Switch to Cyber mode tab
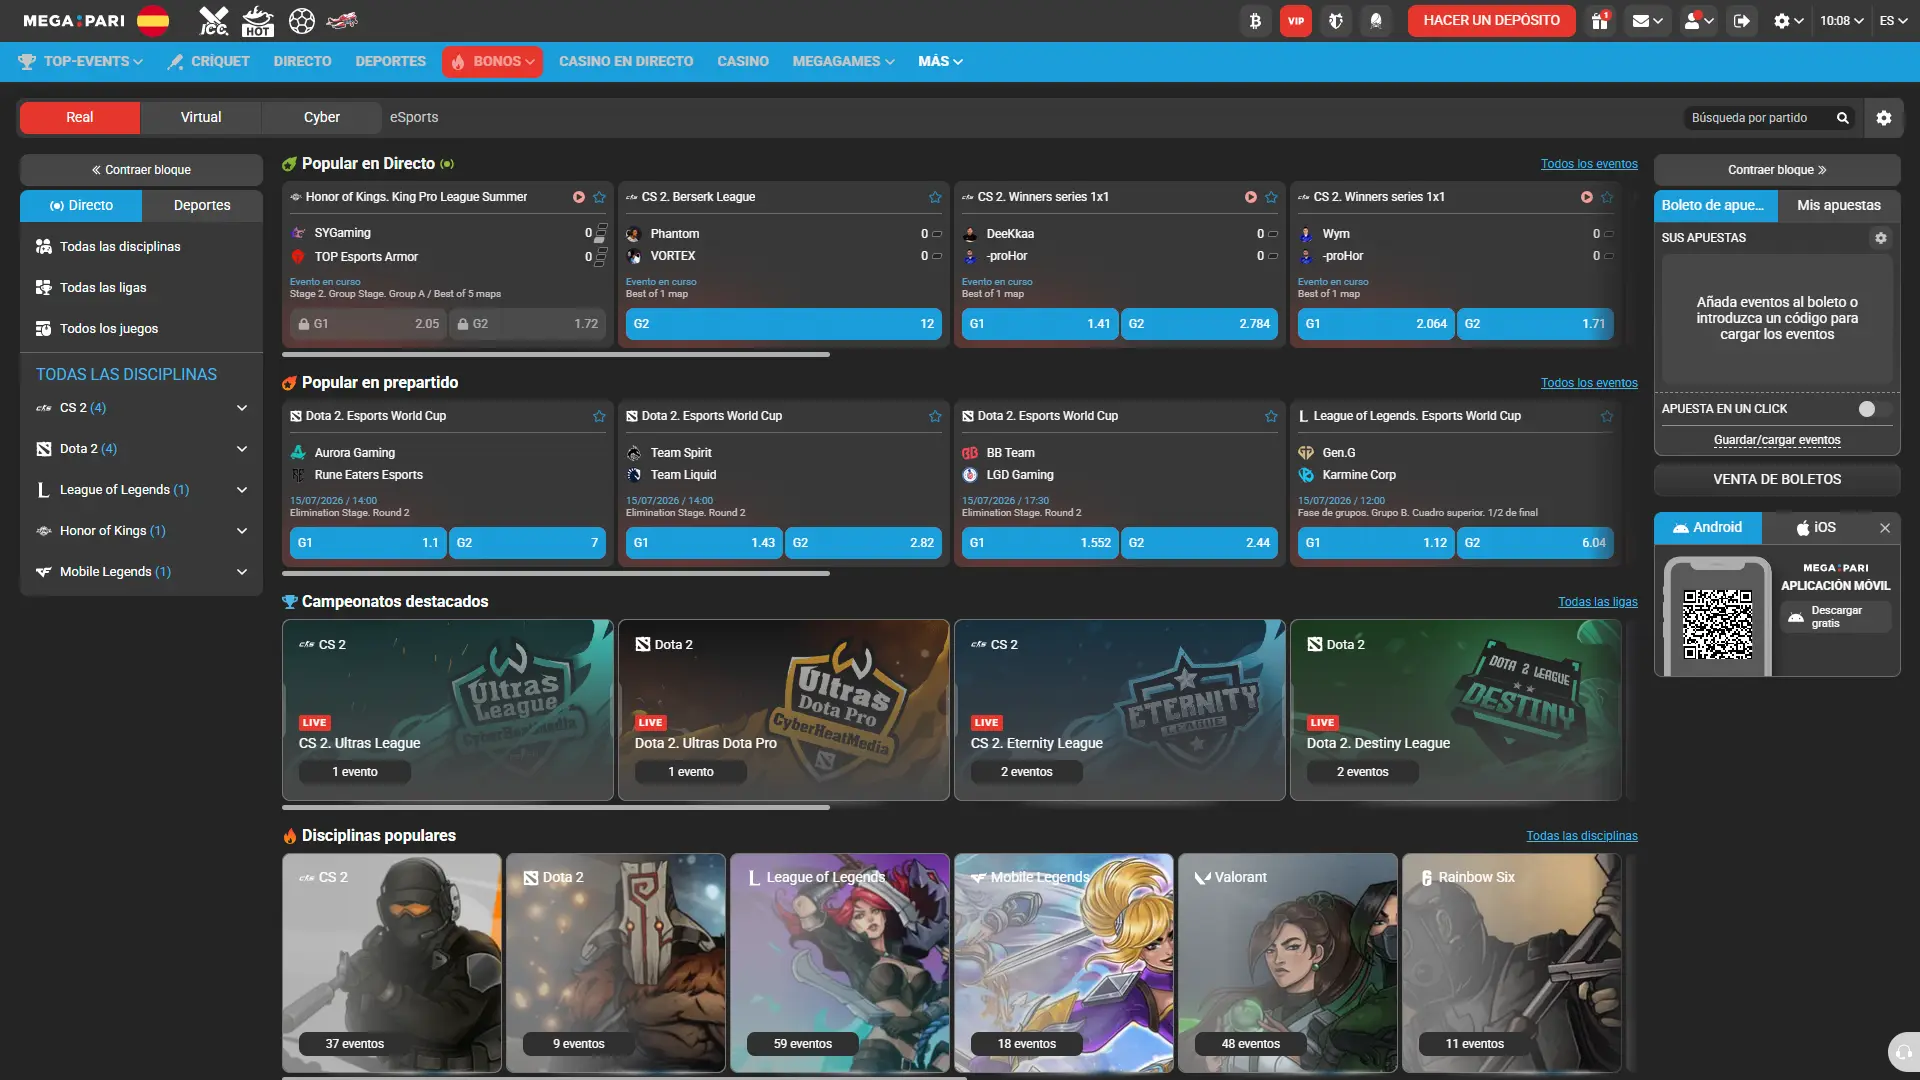This screenshot has width=1920, height=1080. pos(322,118)
